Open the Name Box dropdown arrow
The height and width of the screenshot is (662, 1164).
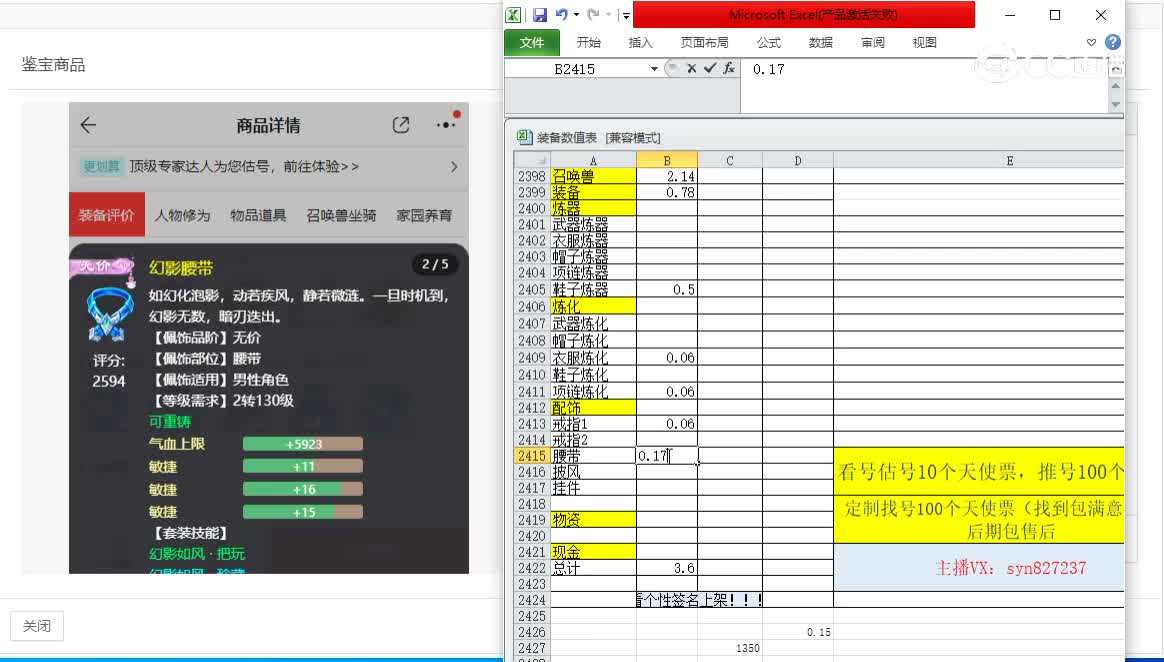[654, 69]
